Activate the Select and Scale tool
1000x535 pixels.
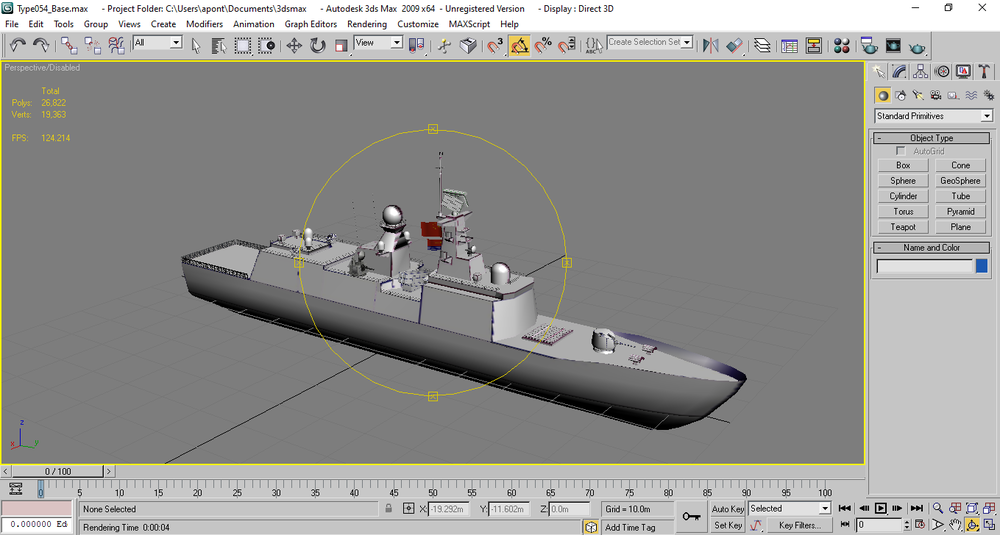tap(341, 45)
